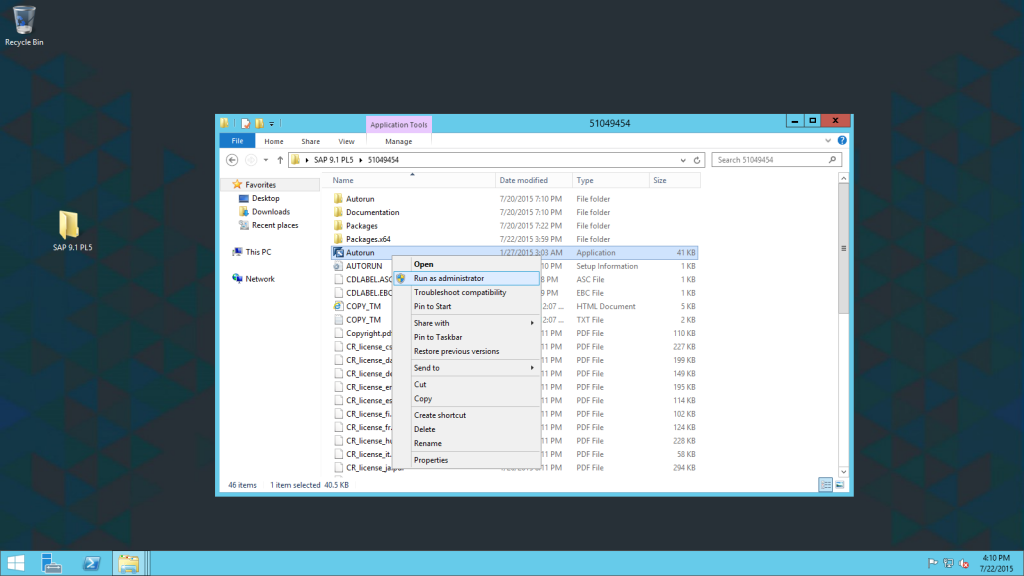Open the Windows Start button

[15, 564]
